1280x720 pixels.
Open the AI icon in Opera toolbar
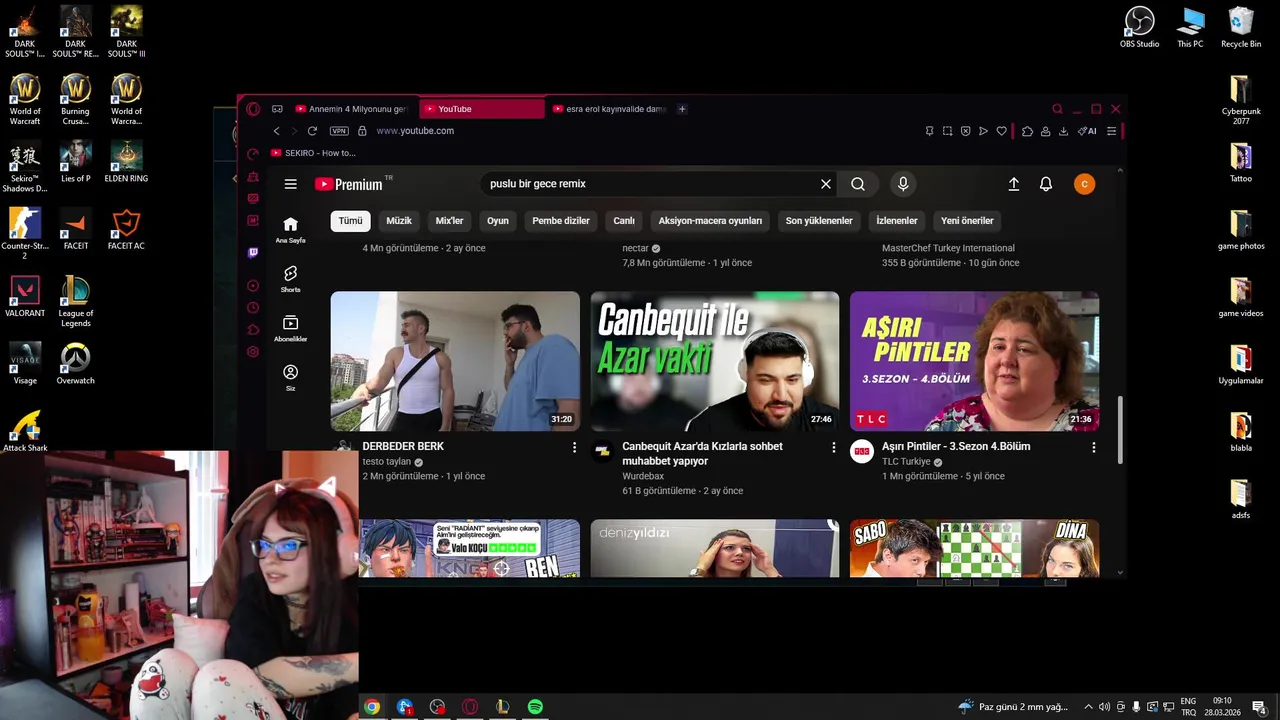(x=1087, y=131)
